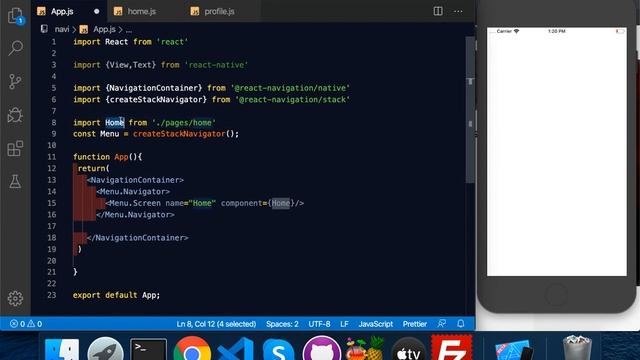640x360 pixels.
Task: Open GitHub Desktop from the dock
Action: tap(322, 349)
